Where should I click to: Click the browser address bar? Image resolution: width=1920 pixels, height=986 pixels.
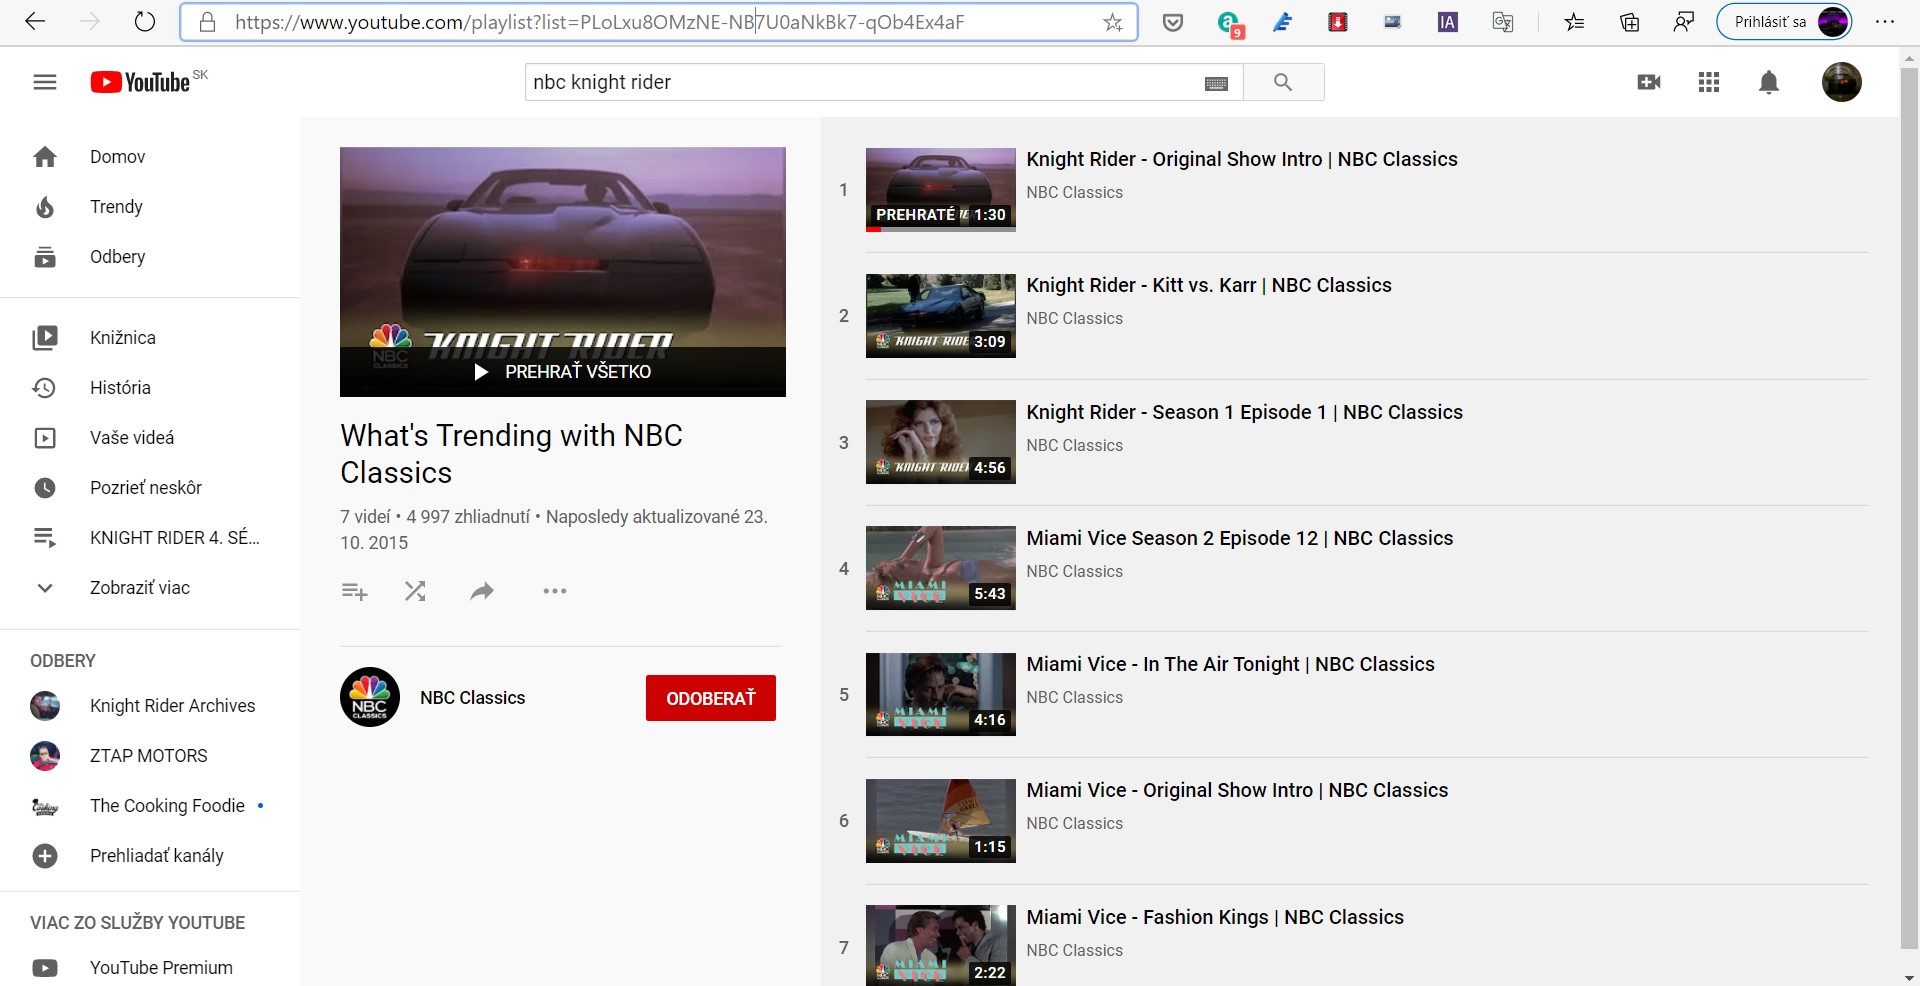[x=660, y=22]
